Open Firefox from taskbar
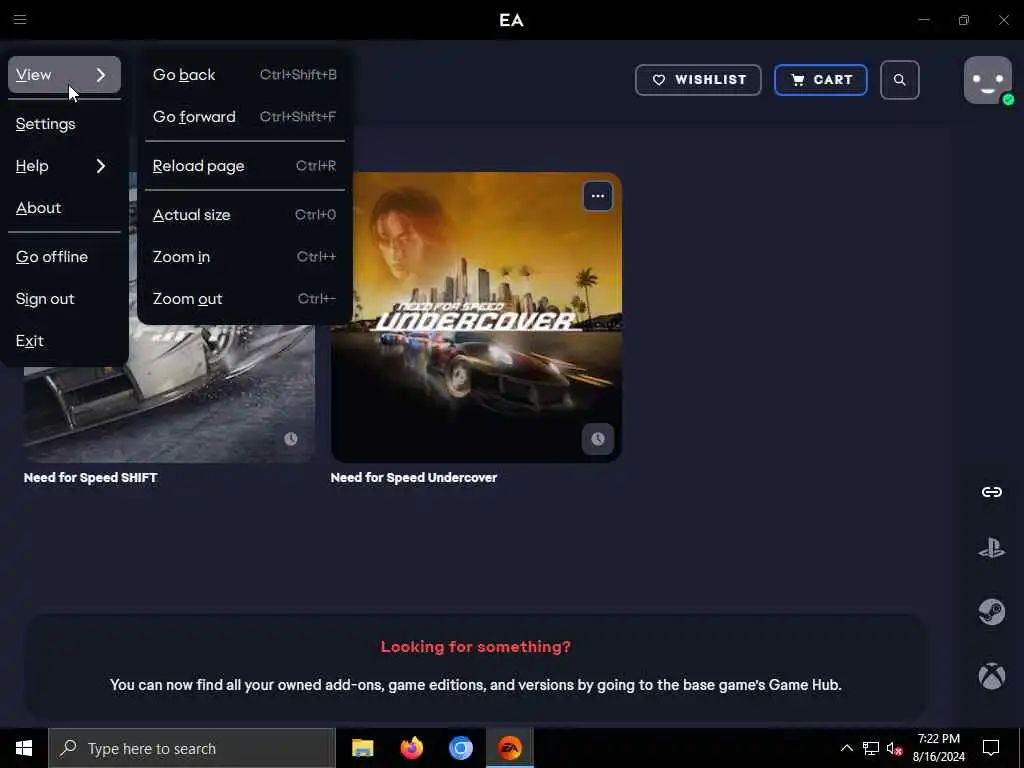The image size is (1024, 768). [411, 748]
